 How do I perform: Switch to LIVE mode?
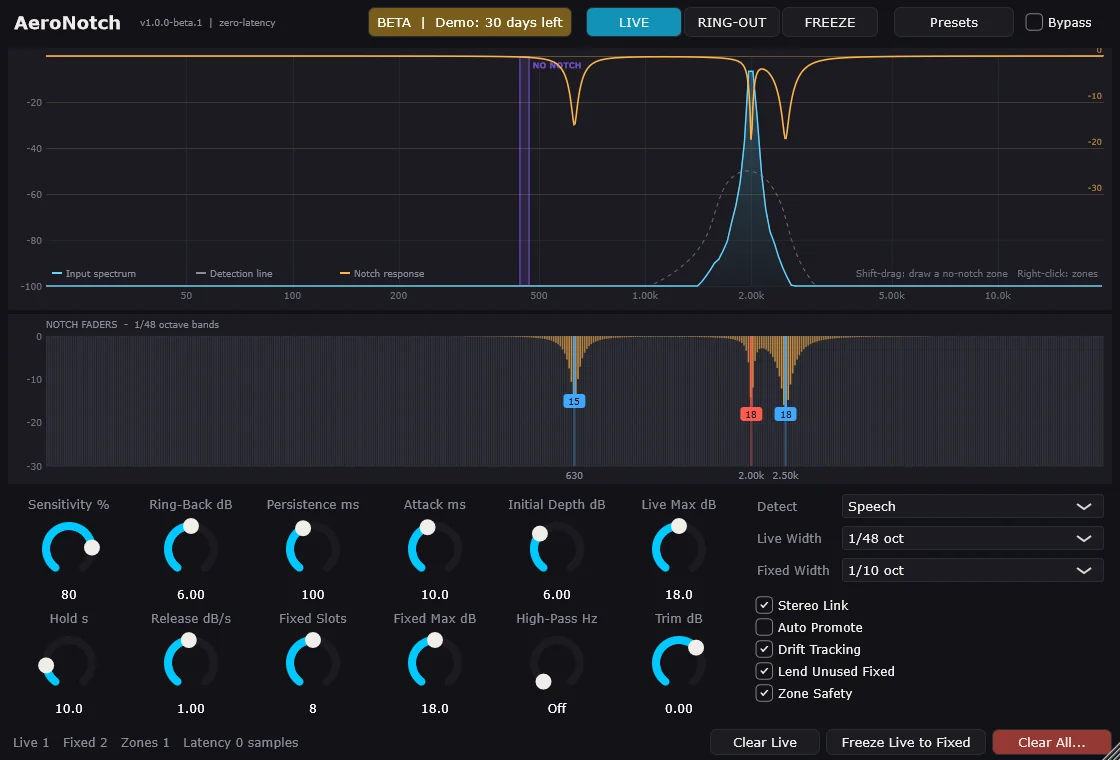point(634,22)
